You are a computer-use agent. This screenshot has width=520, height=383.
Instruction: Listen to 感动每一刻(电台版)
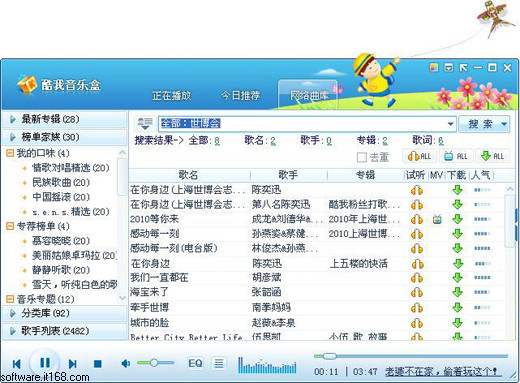point(417,249)
